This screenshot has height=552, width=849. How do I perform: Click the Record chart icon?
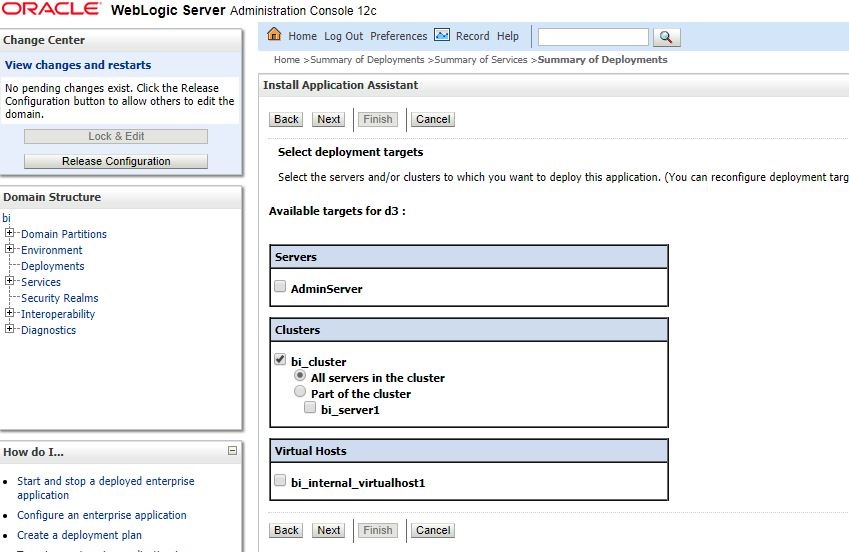pos(442,35)
